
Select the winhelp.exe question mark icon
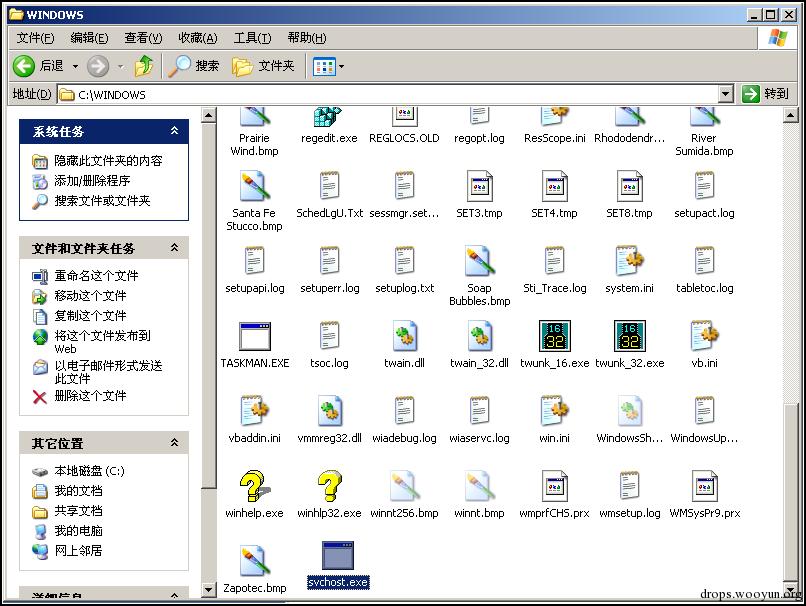tap(254, 487)
